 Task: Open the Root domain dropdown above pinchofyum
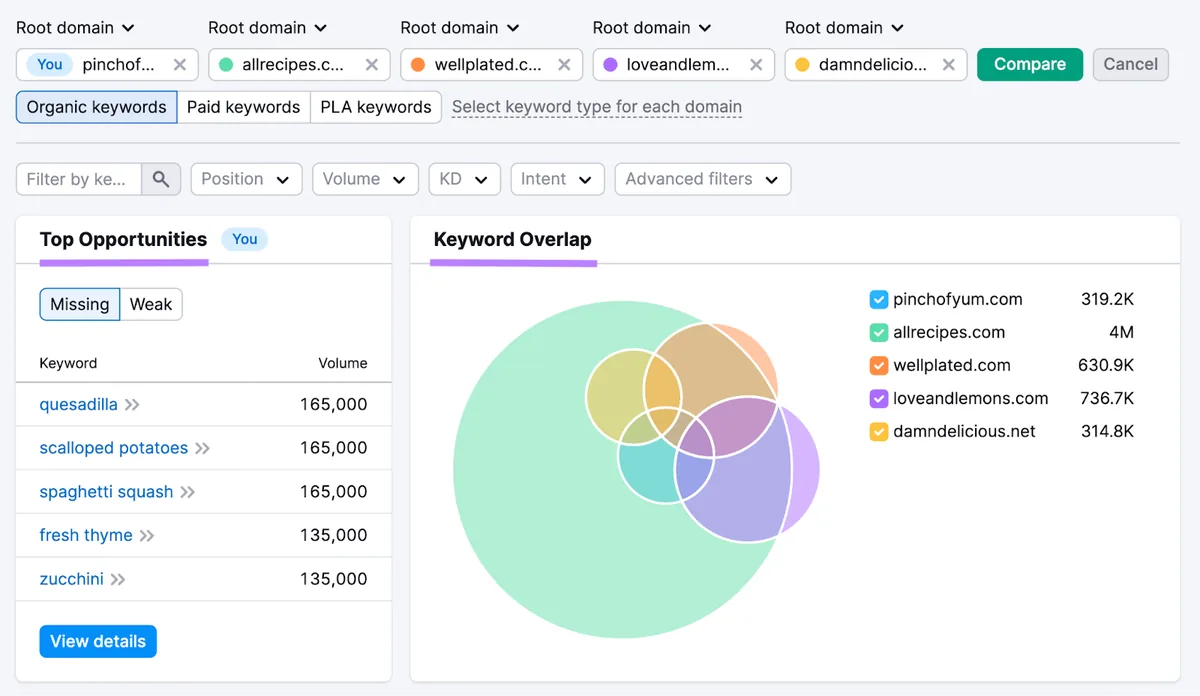75,27
